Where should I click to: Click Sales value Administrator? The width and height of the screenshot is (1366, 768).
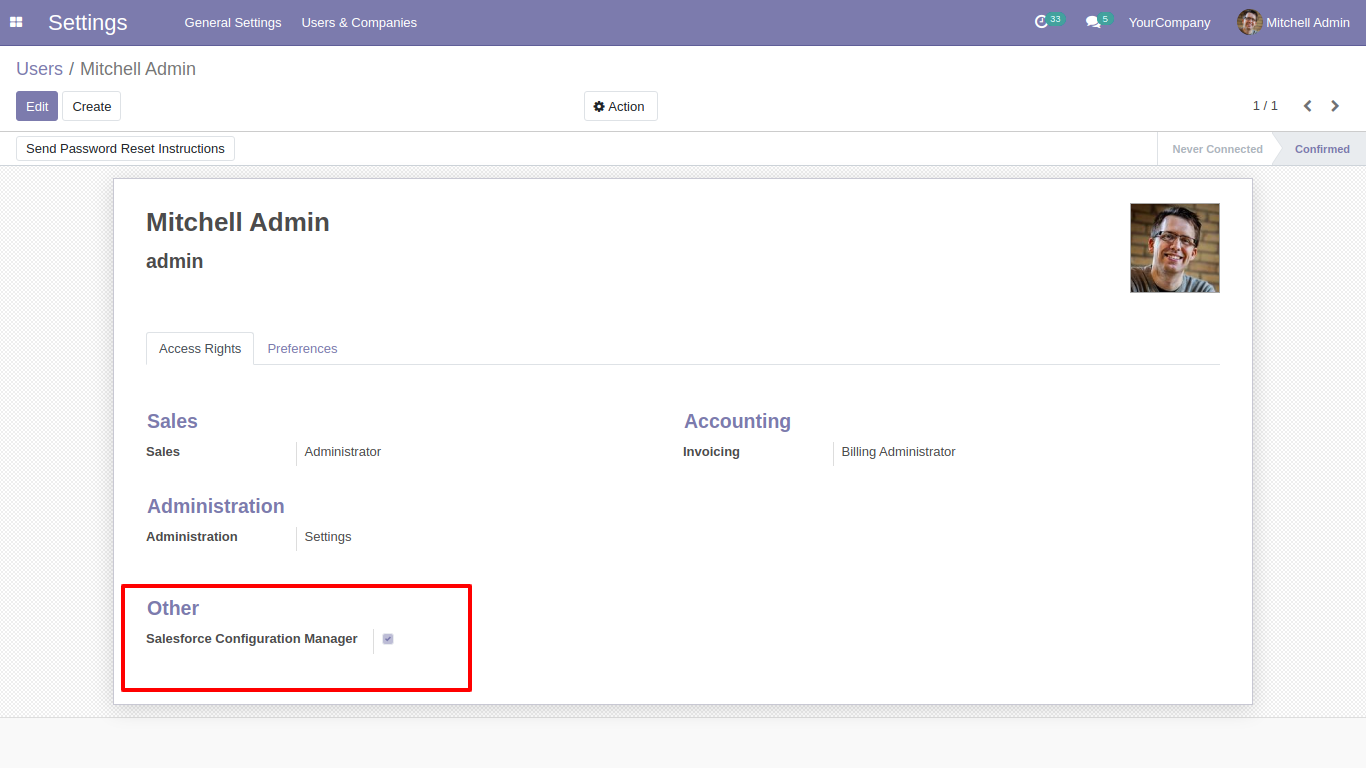point(343,452)
